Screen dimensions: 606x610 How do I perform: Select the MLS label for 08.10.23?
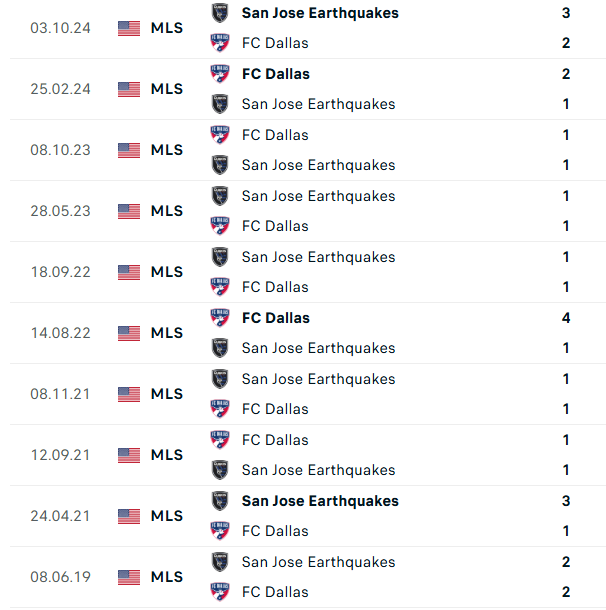(x=167, y=150)
